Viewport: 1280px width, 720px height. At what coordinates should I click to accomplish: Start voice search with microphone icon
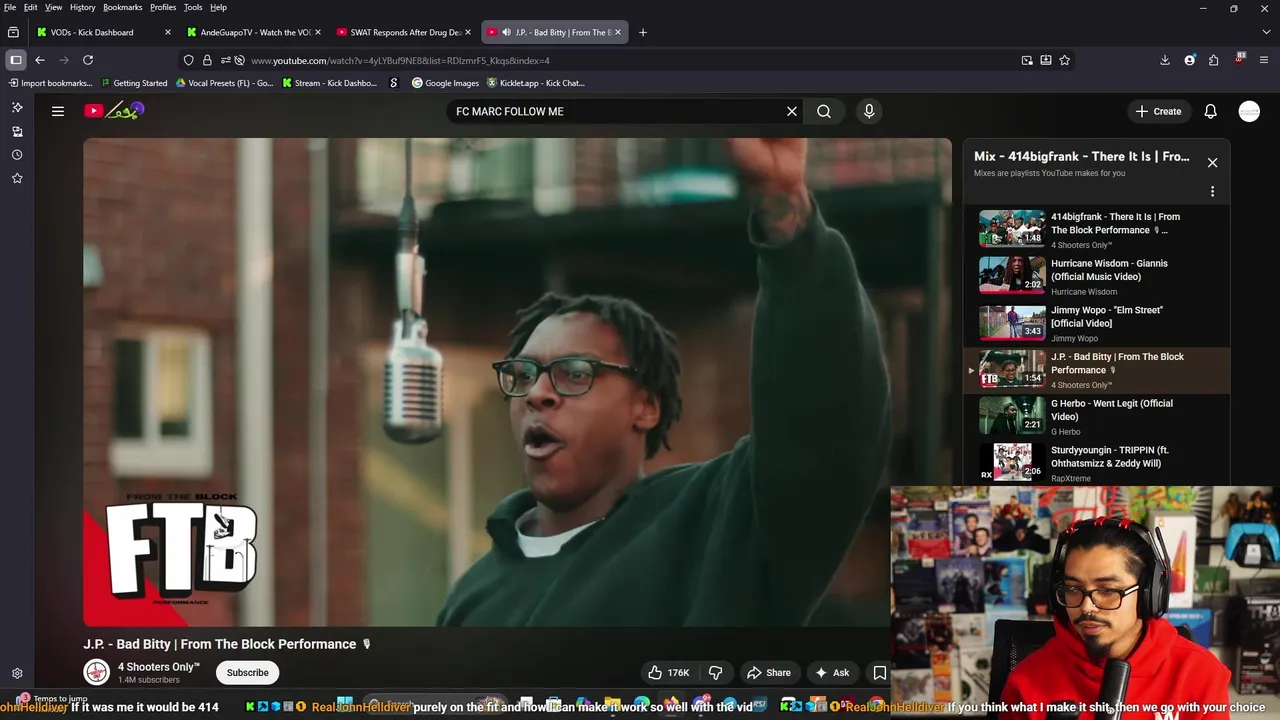pos(869,111)
